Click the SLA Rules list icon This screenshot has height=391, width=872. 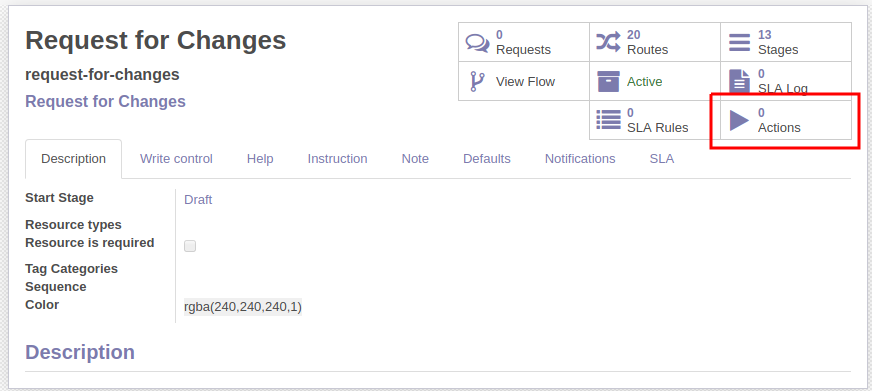[x=608, y=120]
